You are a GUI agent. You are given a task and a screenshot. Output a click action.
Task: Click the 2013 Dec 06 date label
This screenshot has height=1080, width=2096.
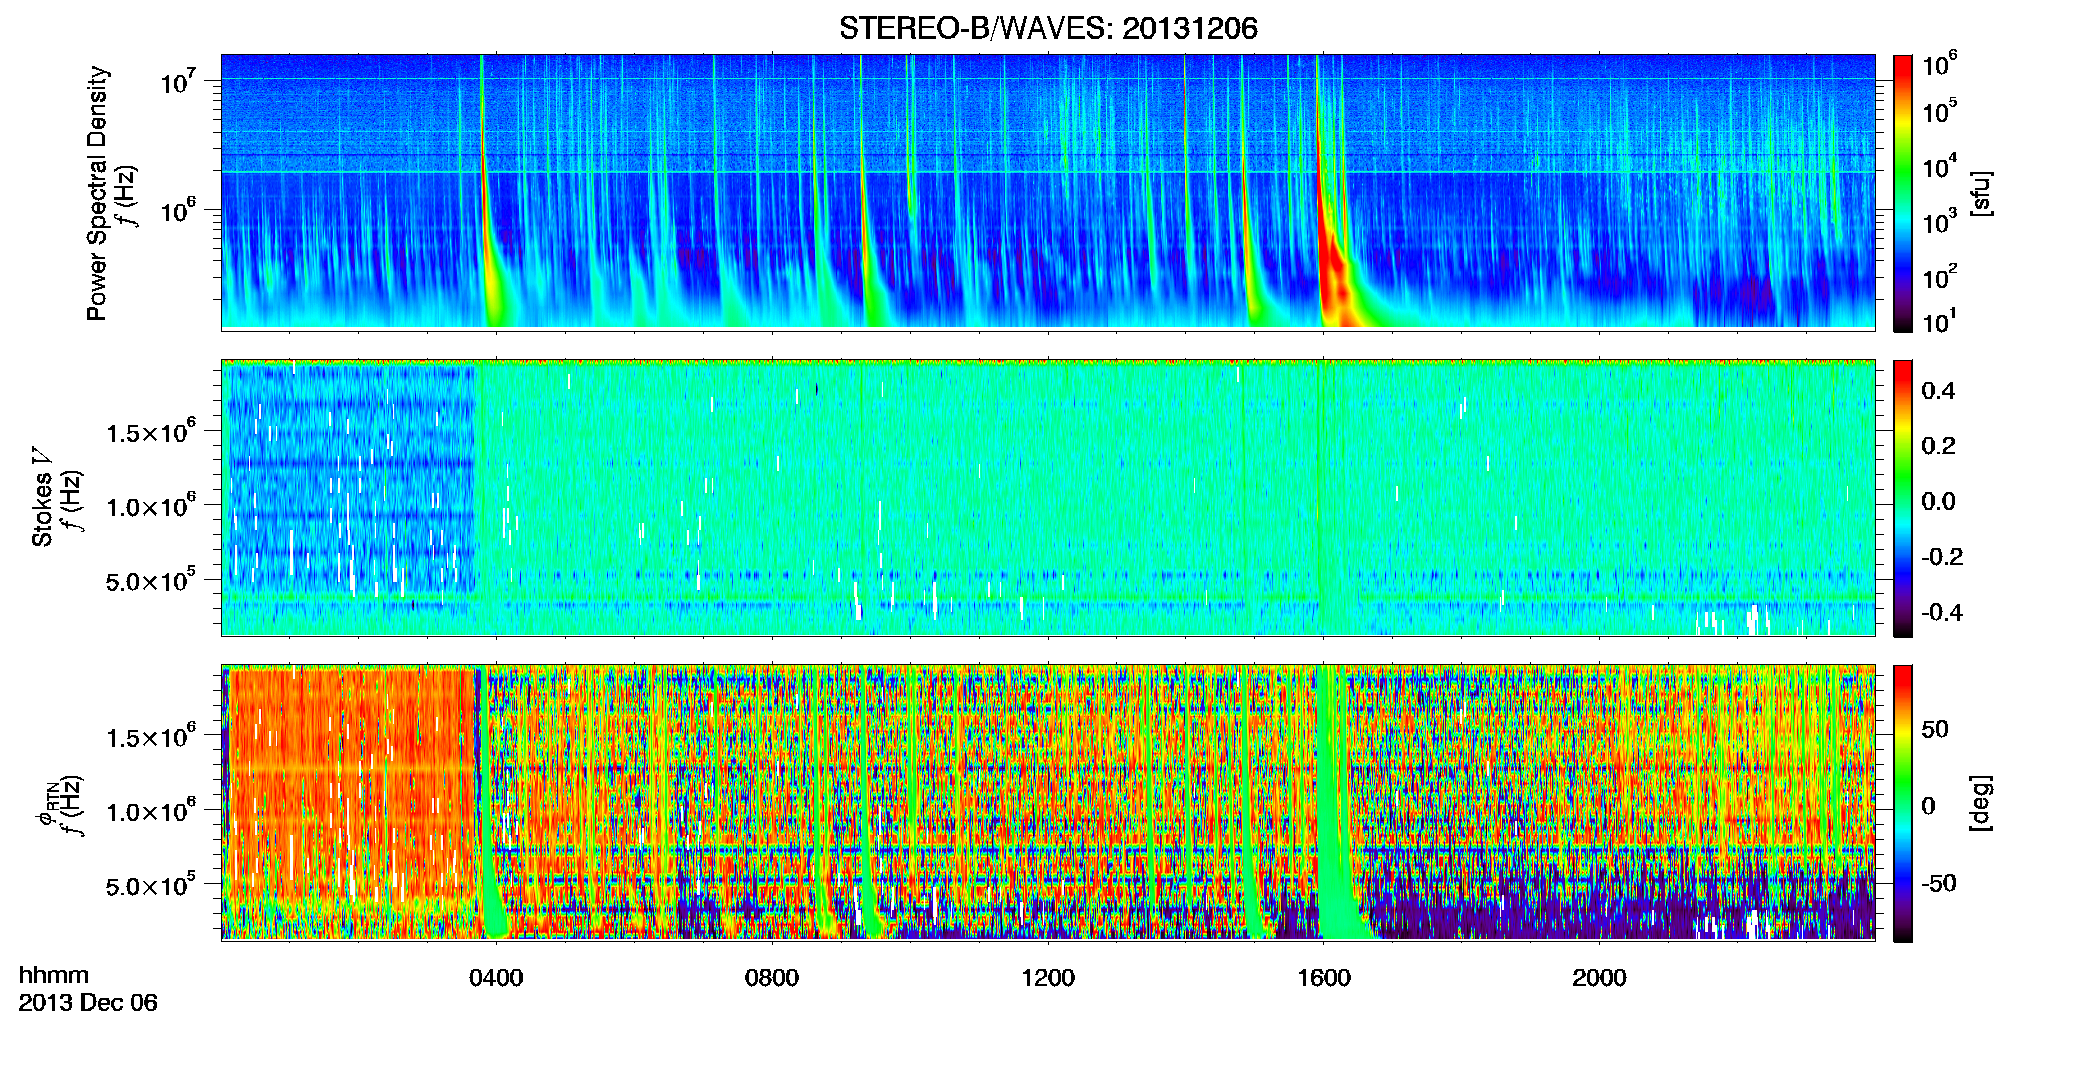(x=88, y=1003)
